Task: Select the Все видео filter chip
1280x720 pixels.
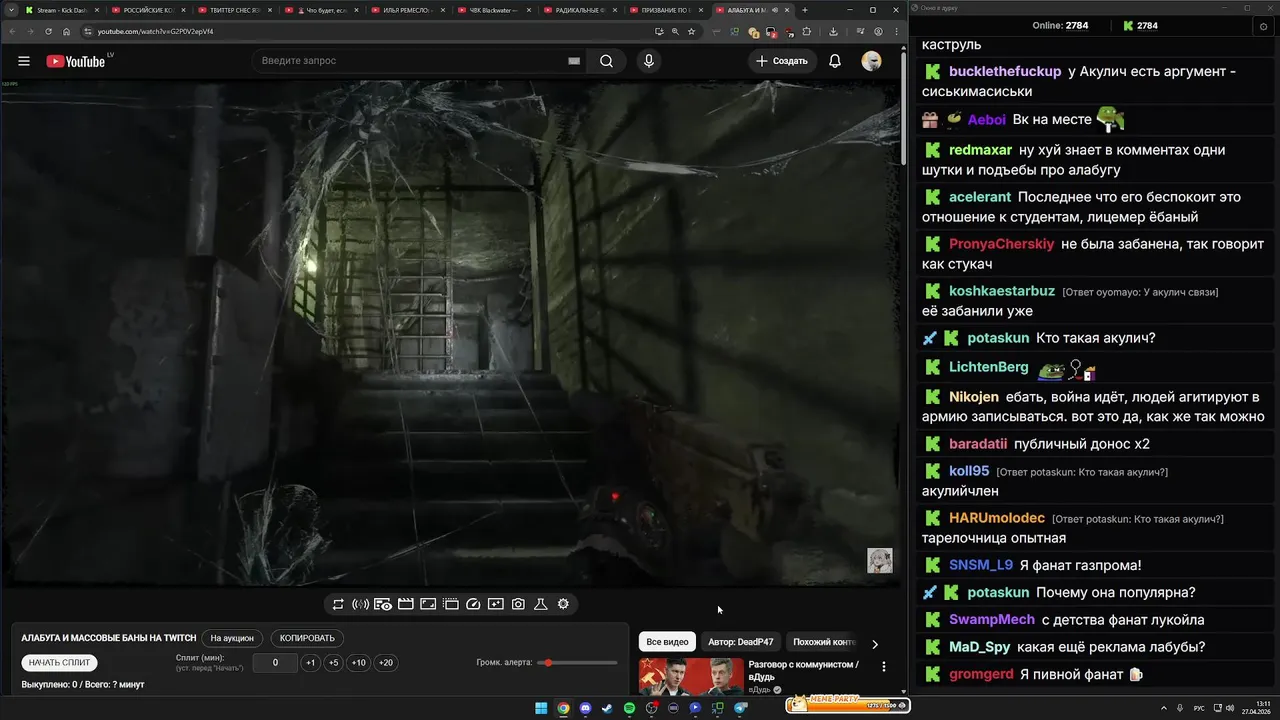Action: pyautogui.click(x=667, y=642)
